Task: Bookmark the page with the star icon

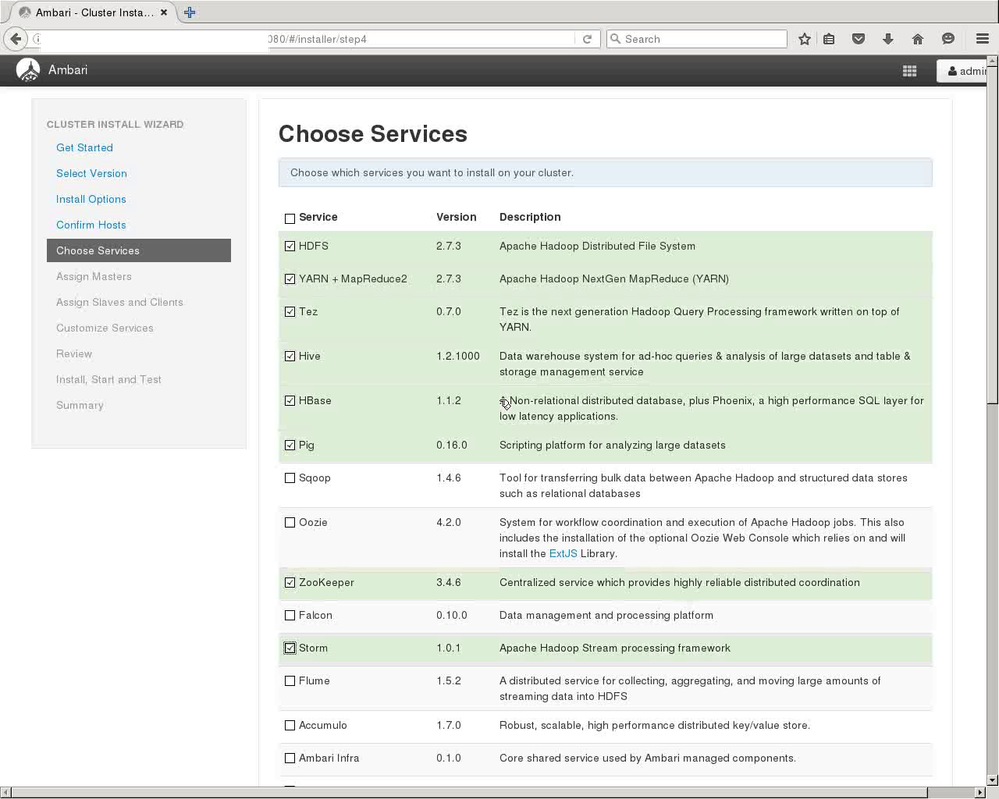Action: 805,38
